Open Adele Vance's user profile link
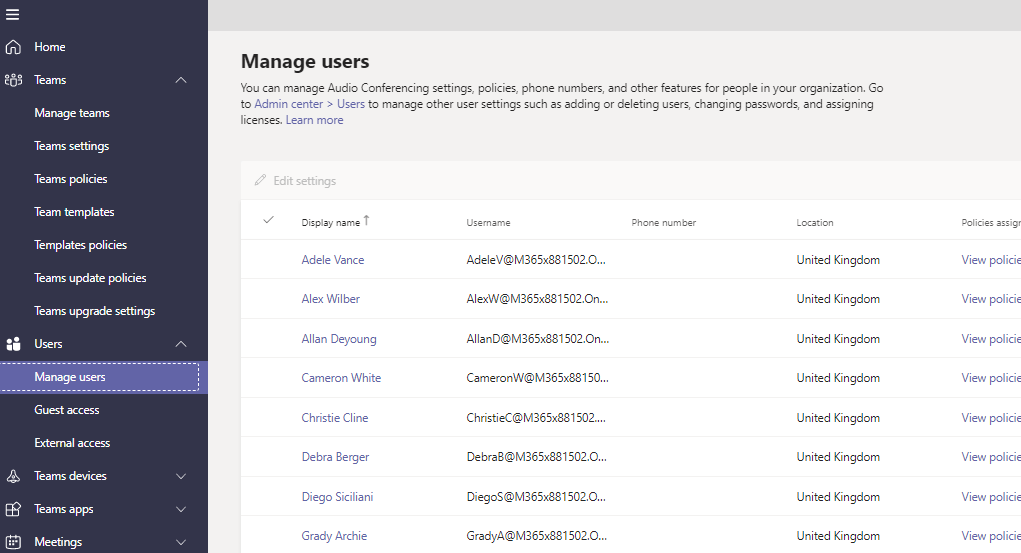 pyautogui.click(x=333, y=260)
